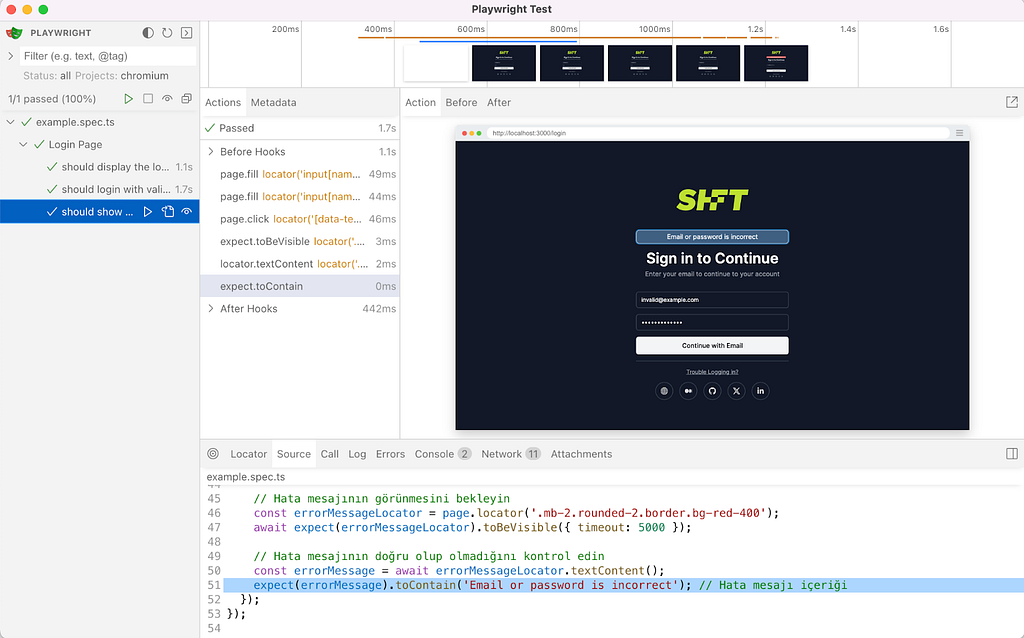Expand the After Hooks action

(x=211, y=308)
